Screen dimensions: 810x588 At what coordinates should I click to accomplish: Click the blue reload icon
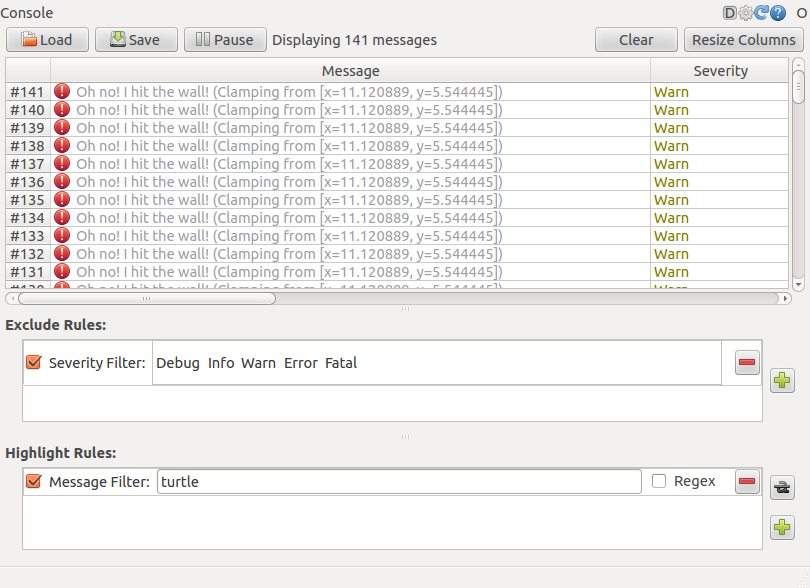[761, 13]
